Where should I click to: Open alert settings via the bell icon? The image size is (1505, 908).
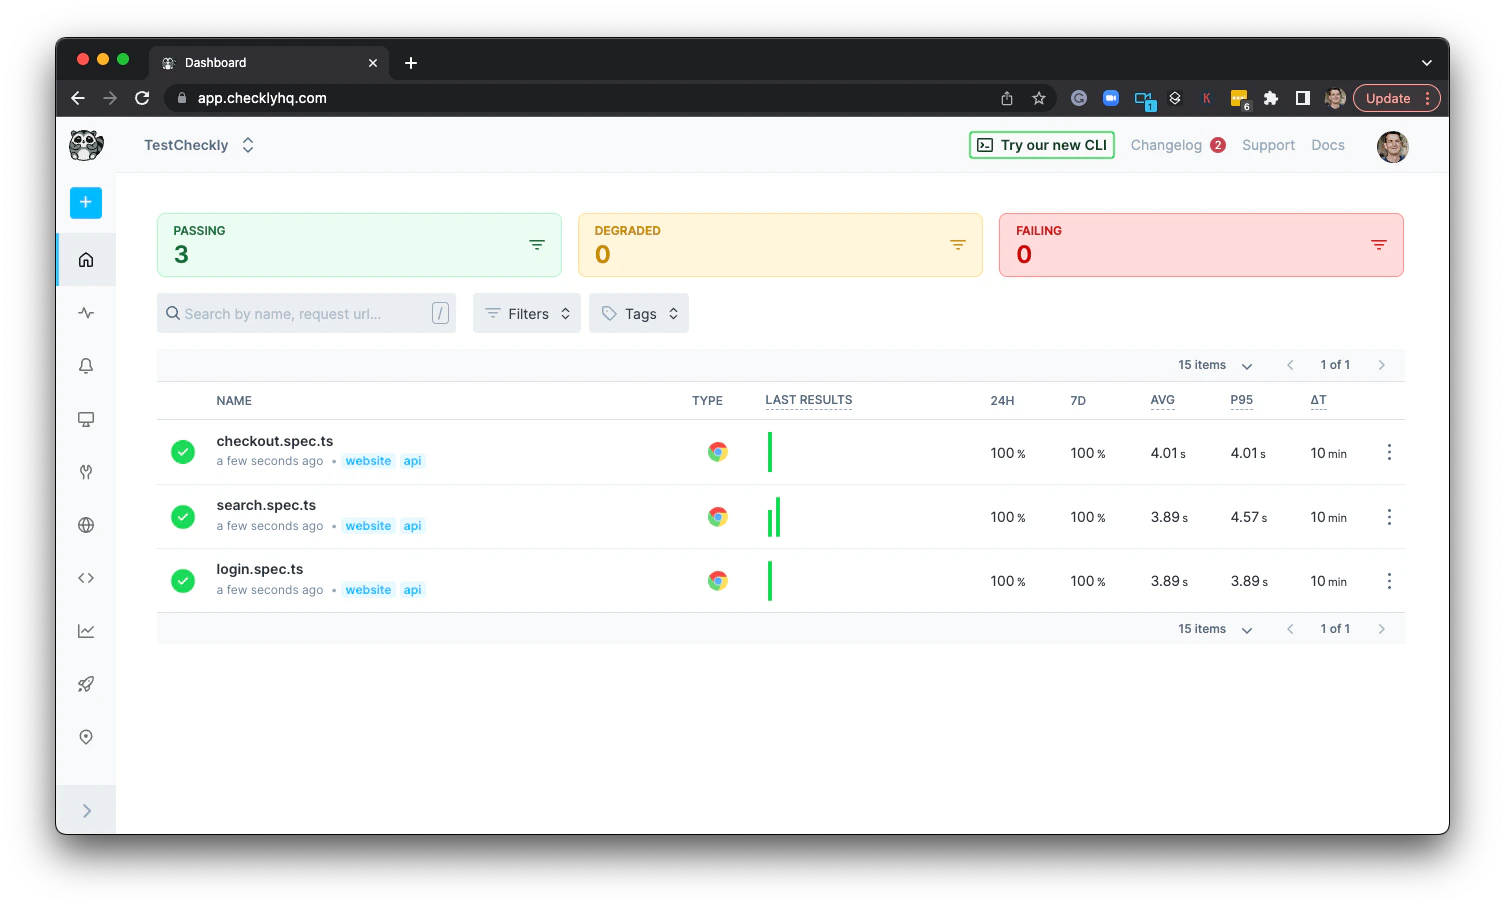(x=85, y=366)
